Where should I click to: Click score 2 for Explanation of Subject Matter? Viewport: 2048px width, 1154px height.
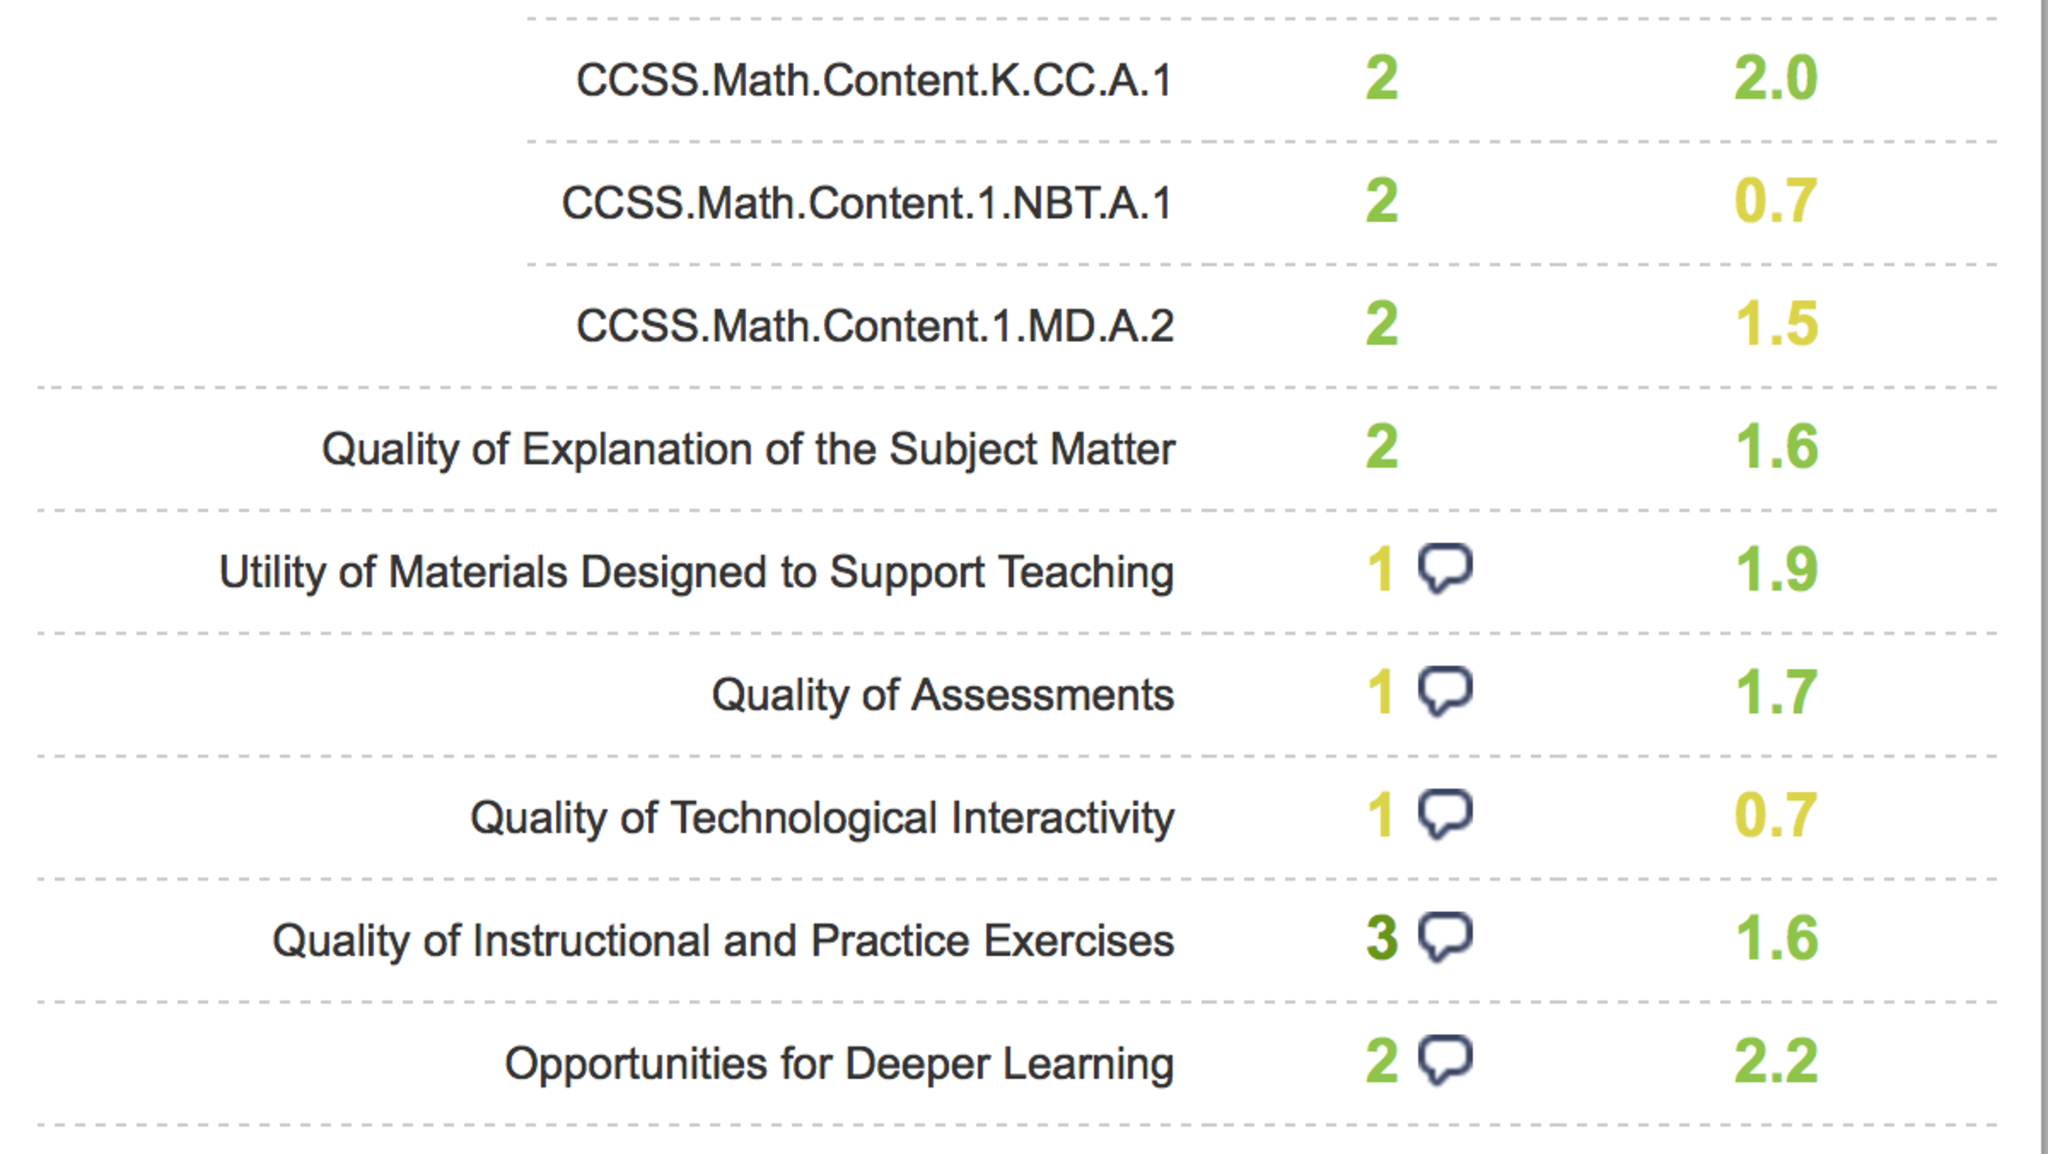[1381, 447]
